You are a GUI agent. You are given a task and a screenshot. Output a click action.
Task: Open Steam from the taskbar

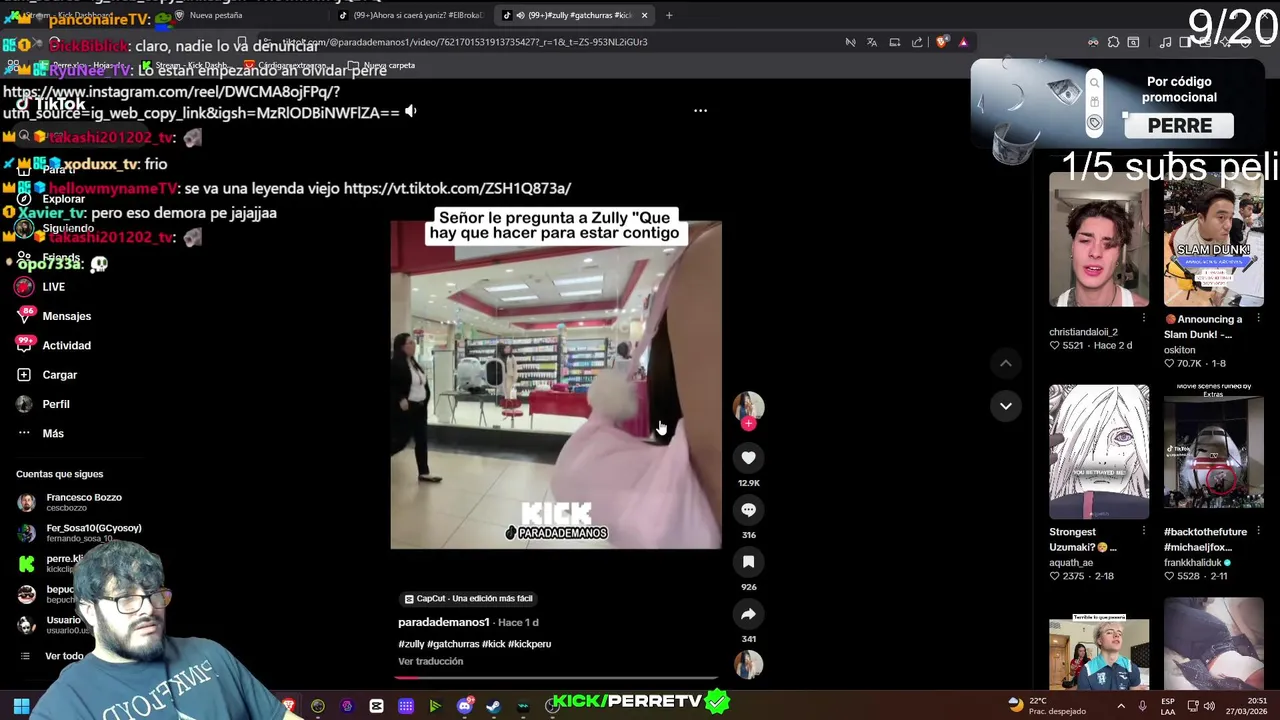click(x=493, y=707)
